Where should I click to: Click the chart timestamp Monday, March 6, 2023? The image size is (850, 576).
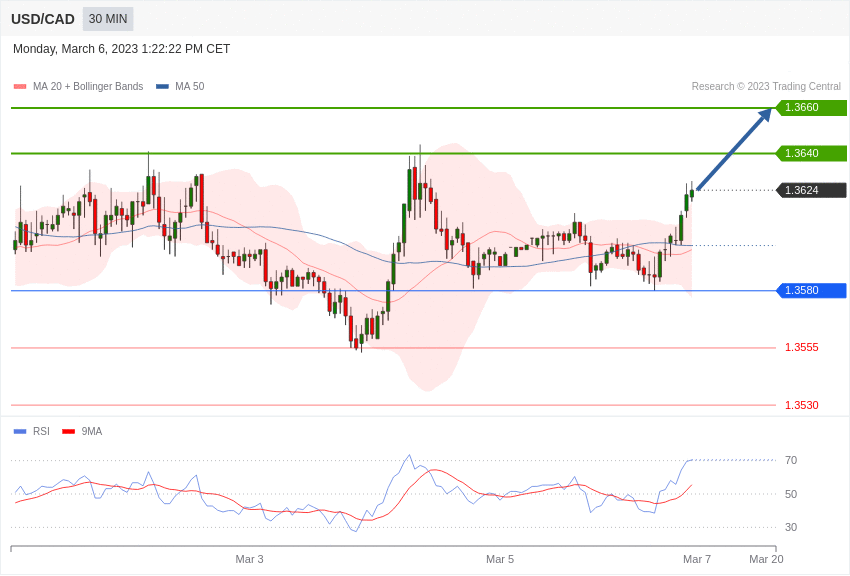(x=75, y=49)
